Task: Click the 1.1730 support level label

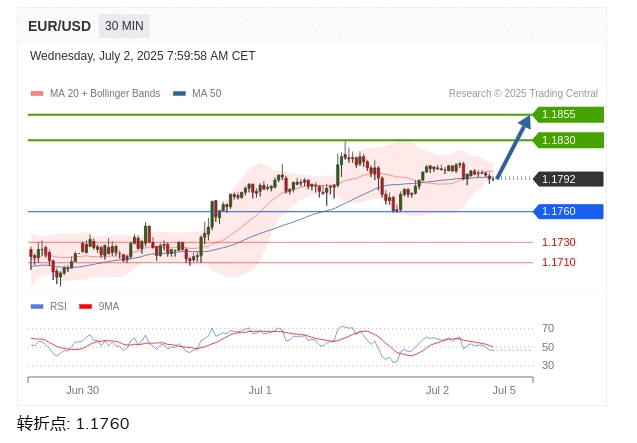Action: coord(559,242)
